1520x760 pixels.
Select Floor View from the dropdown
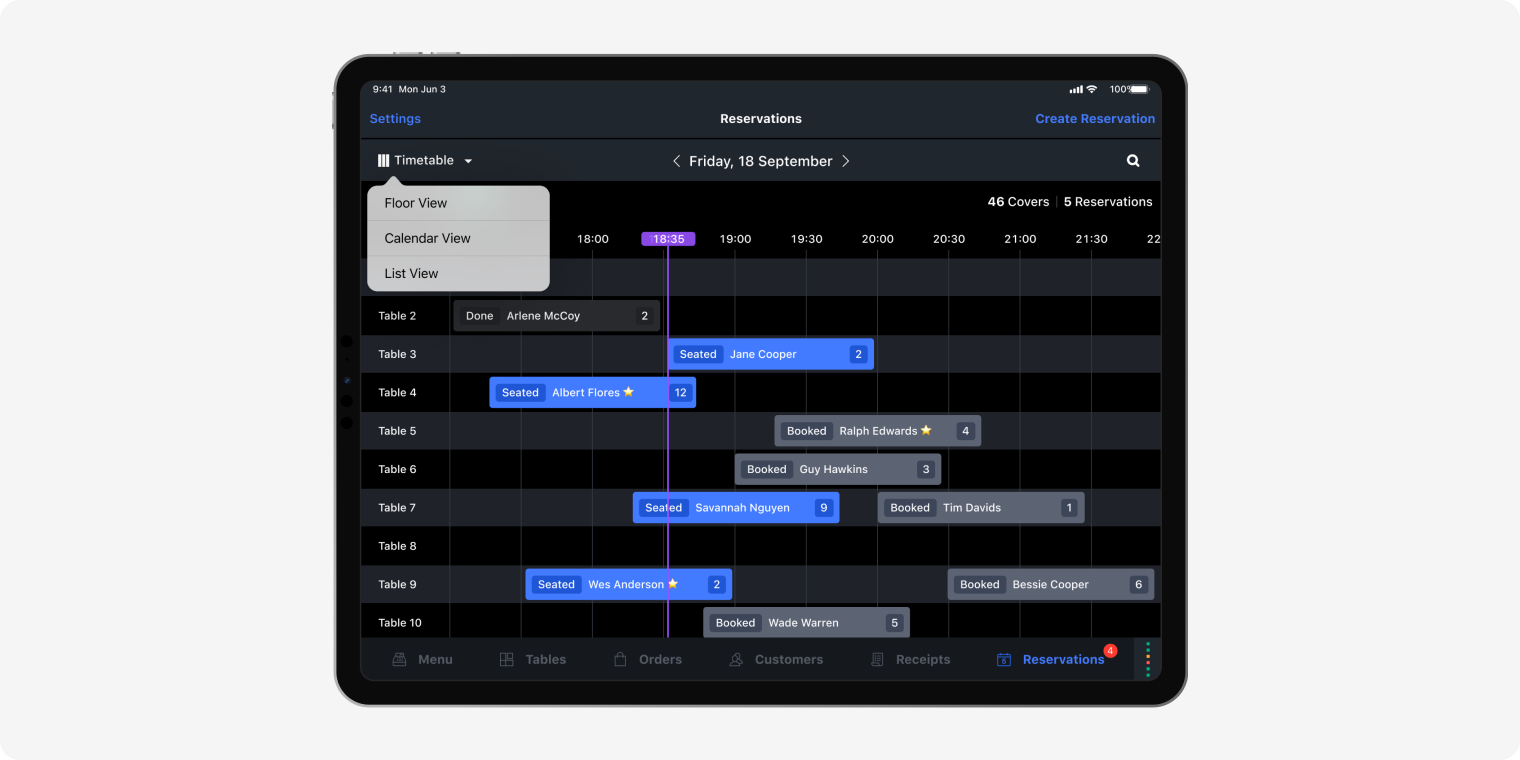coord(416,203)
